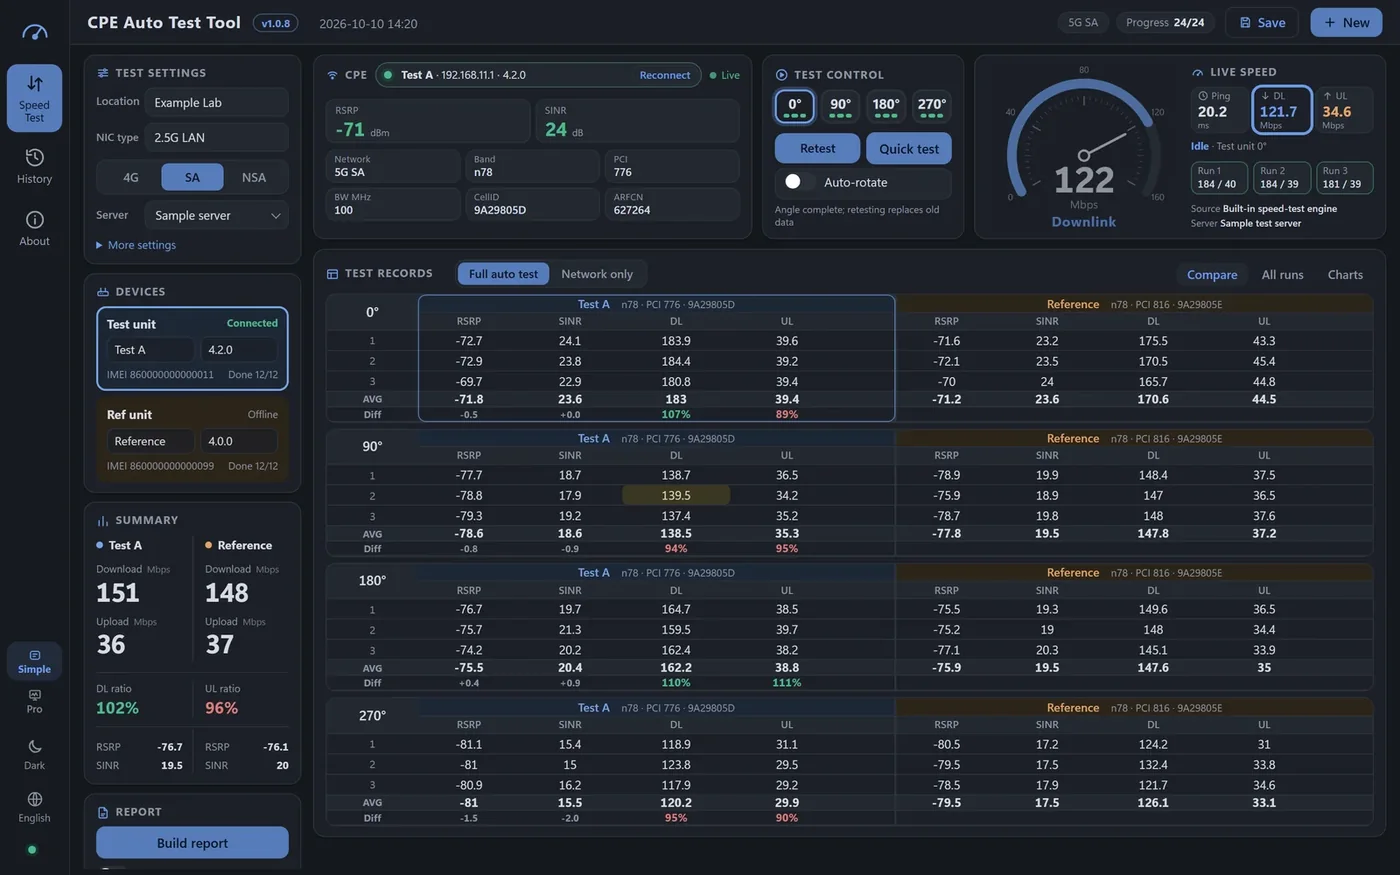Switch to the Network only tab
This screenshot has width=1400, height=875.
597,274
